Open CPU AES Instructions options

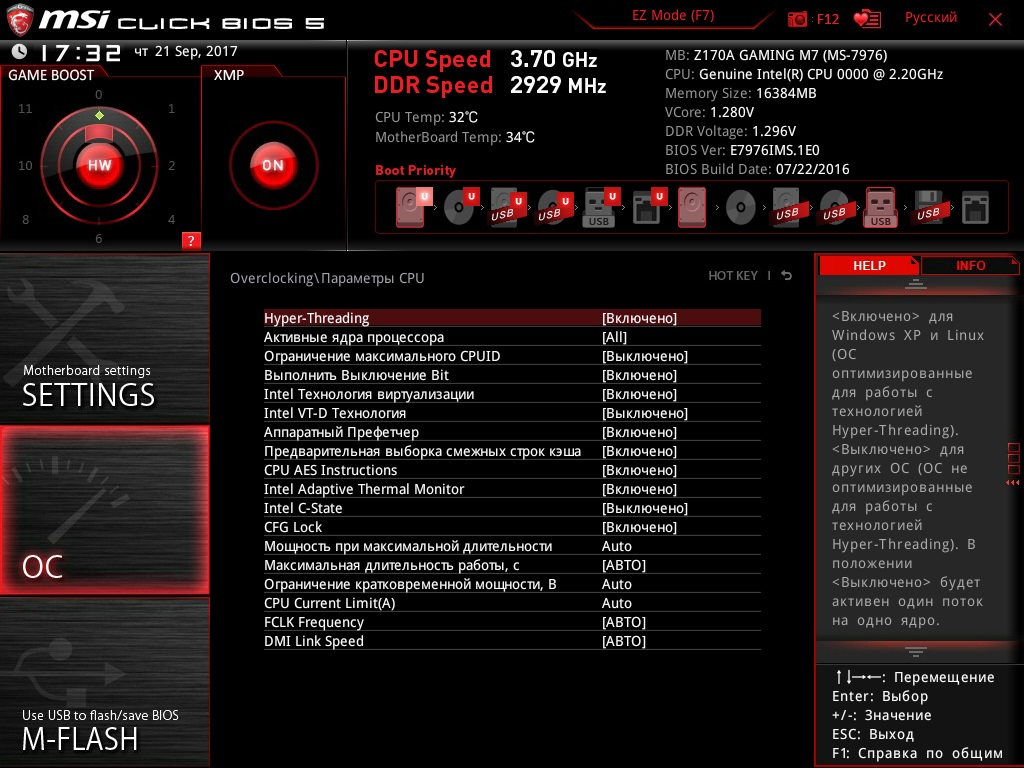click(512, 470)
